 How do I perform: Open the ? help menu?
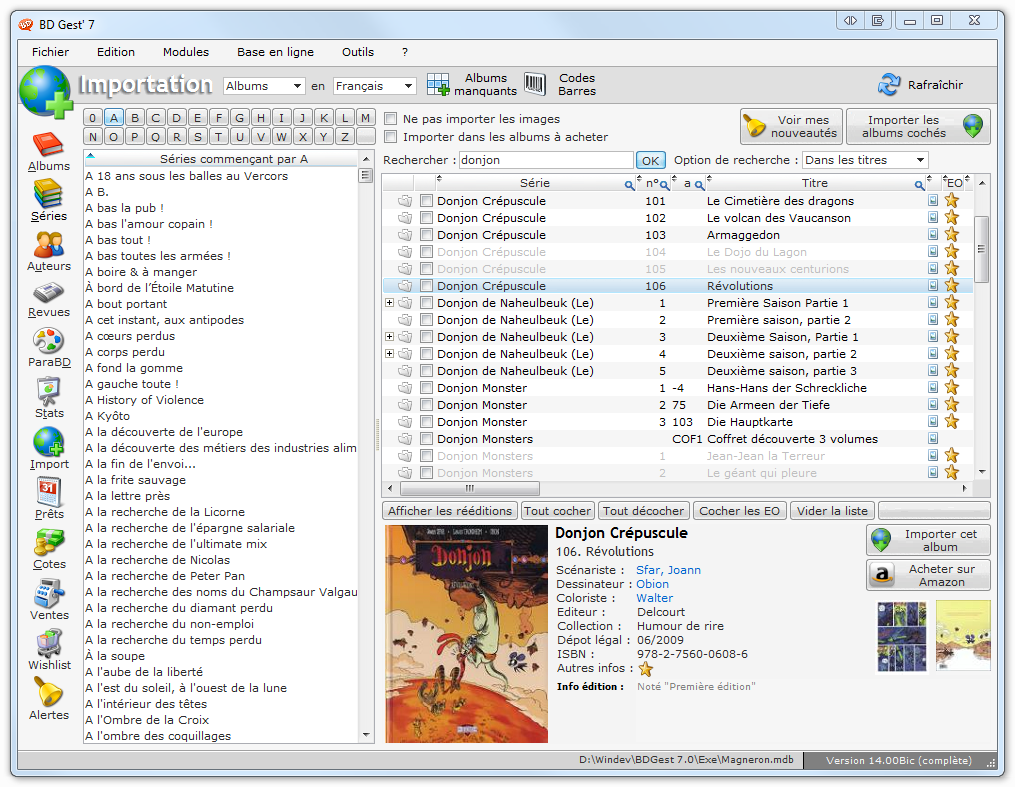coord(405,52)
